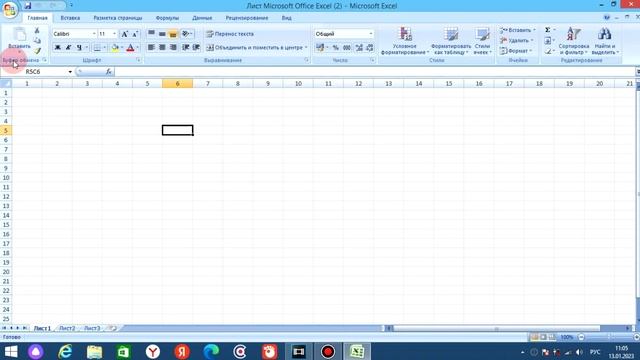This screenshot has height=360, width=640.
Task: Click the Paste (Вставить) button
Action: click(19, 39)
